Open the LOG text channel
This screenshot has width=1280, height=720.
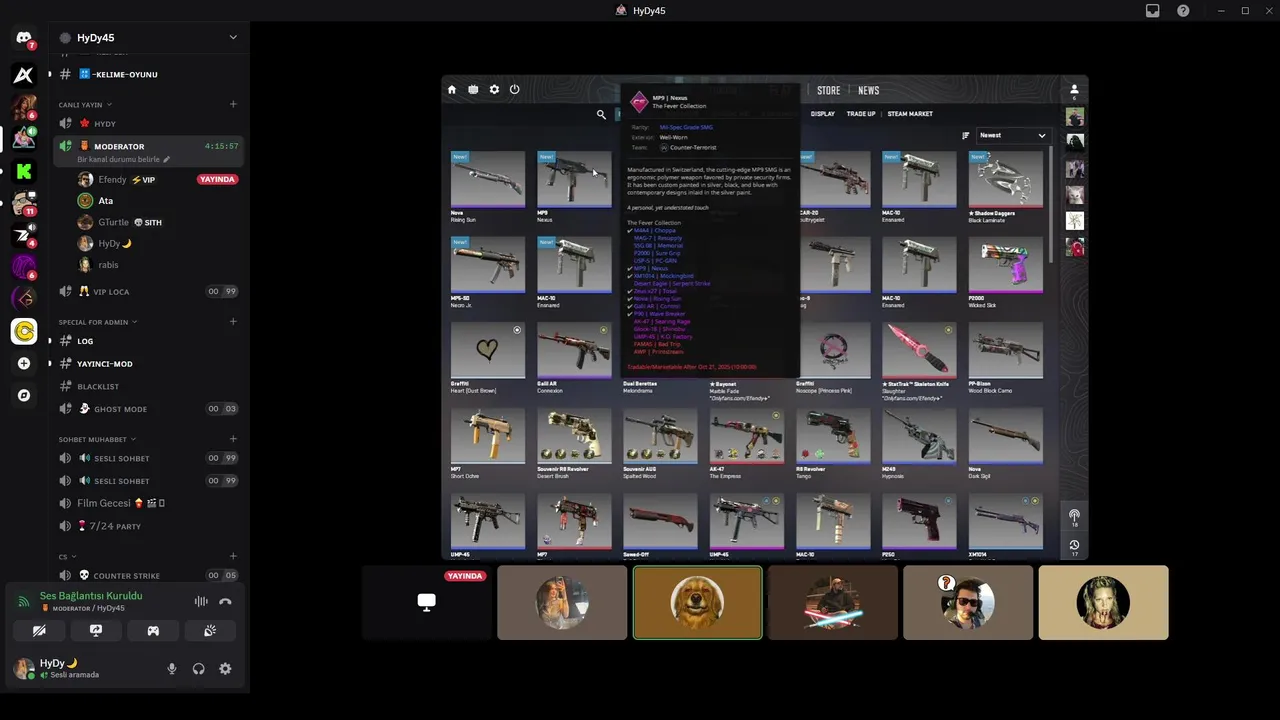click(x=150, y=341)
